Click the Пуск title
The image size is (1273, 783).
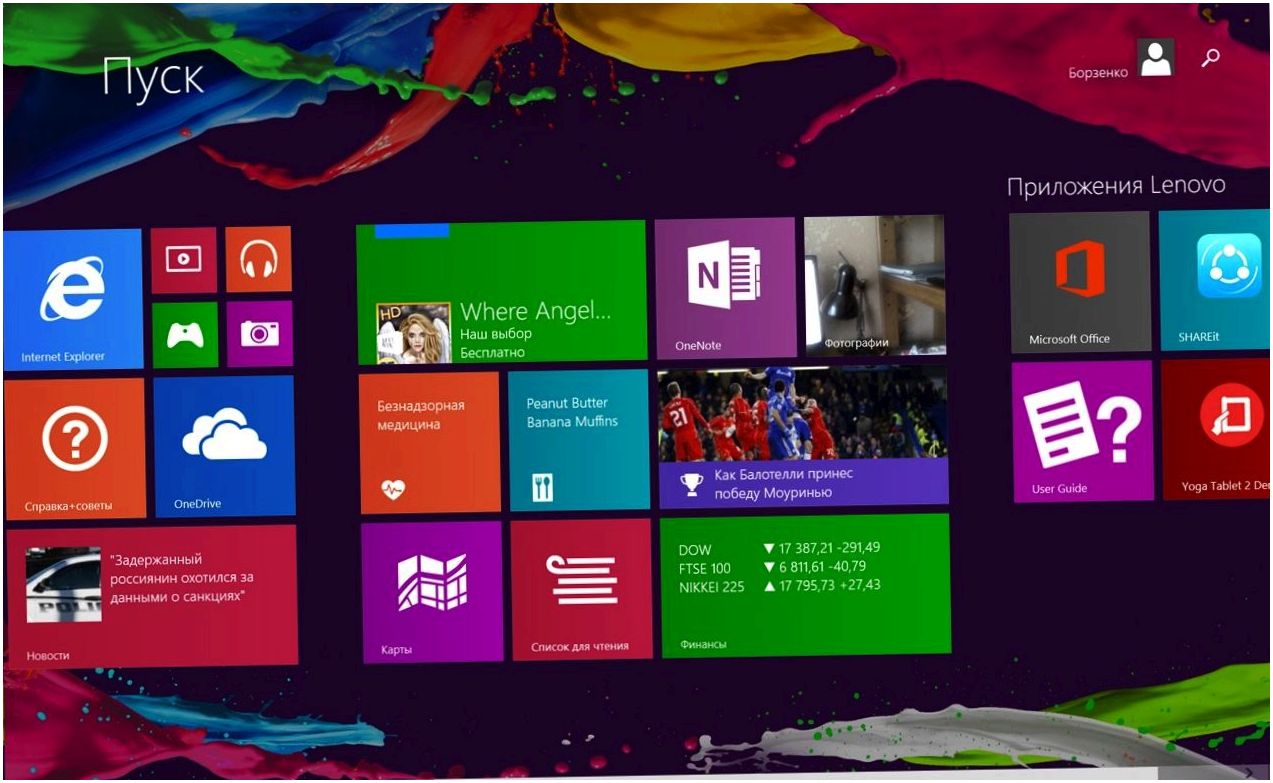(153, 77)
